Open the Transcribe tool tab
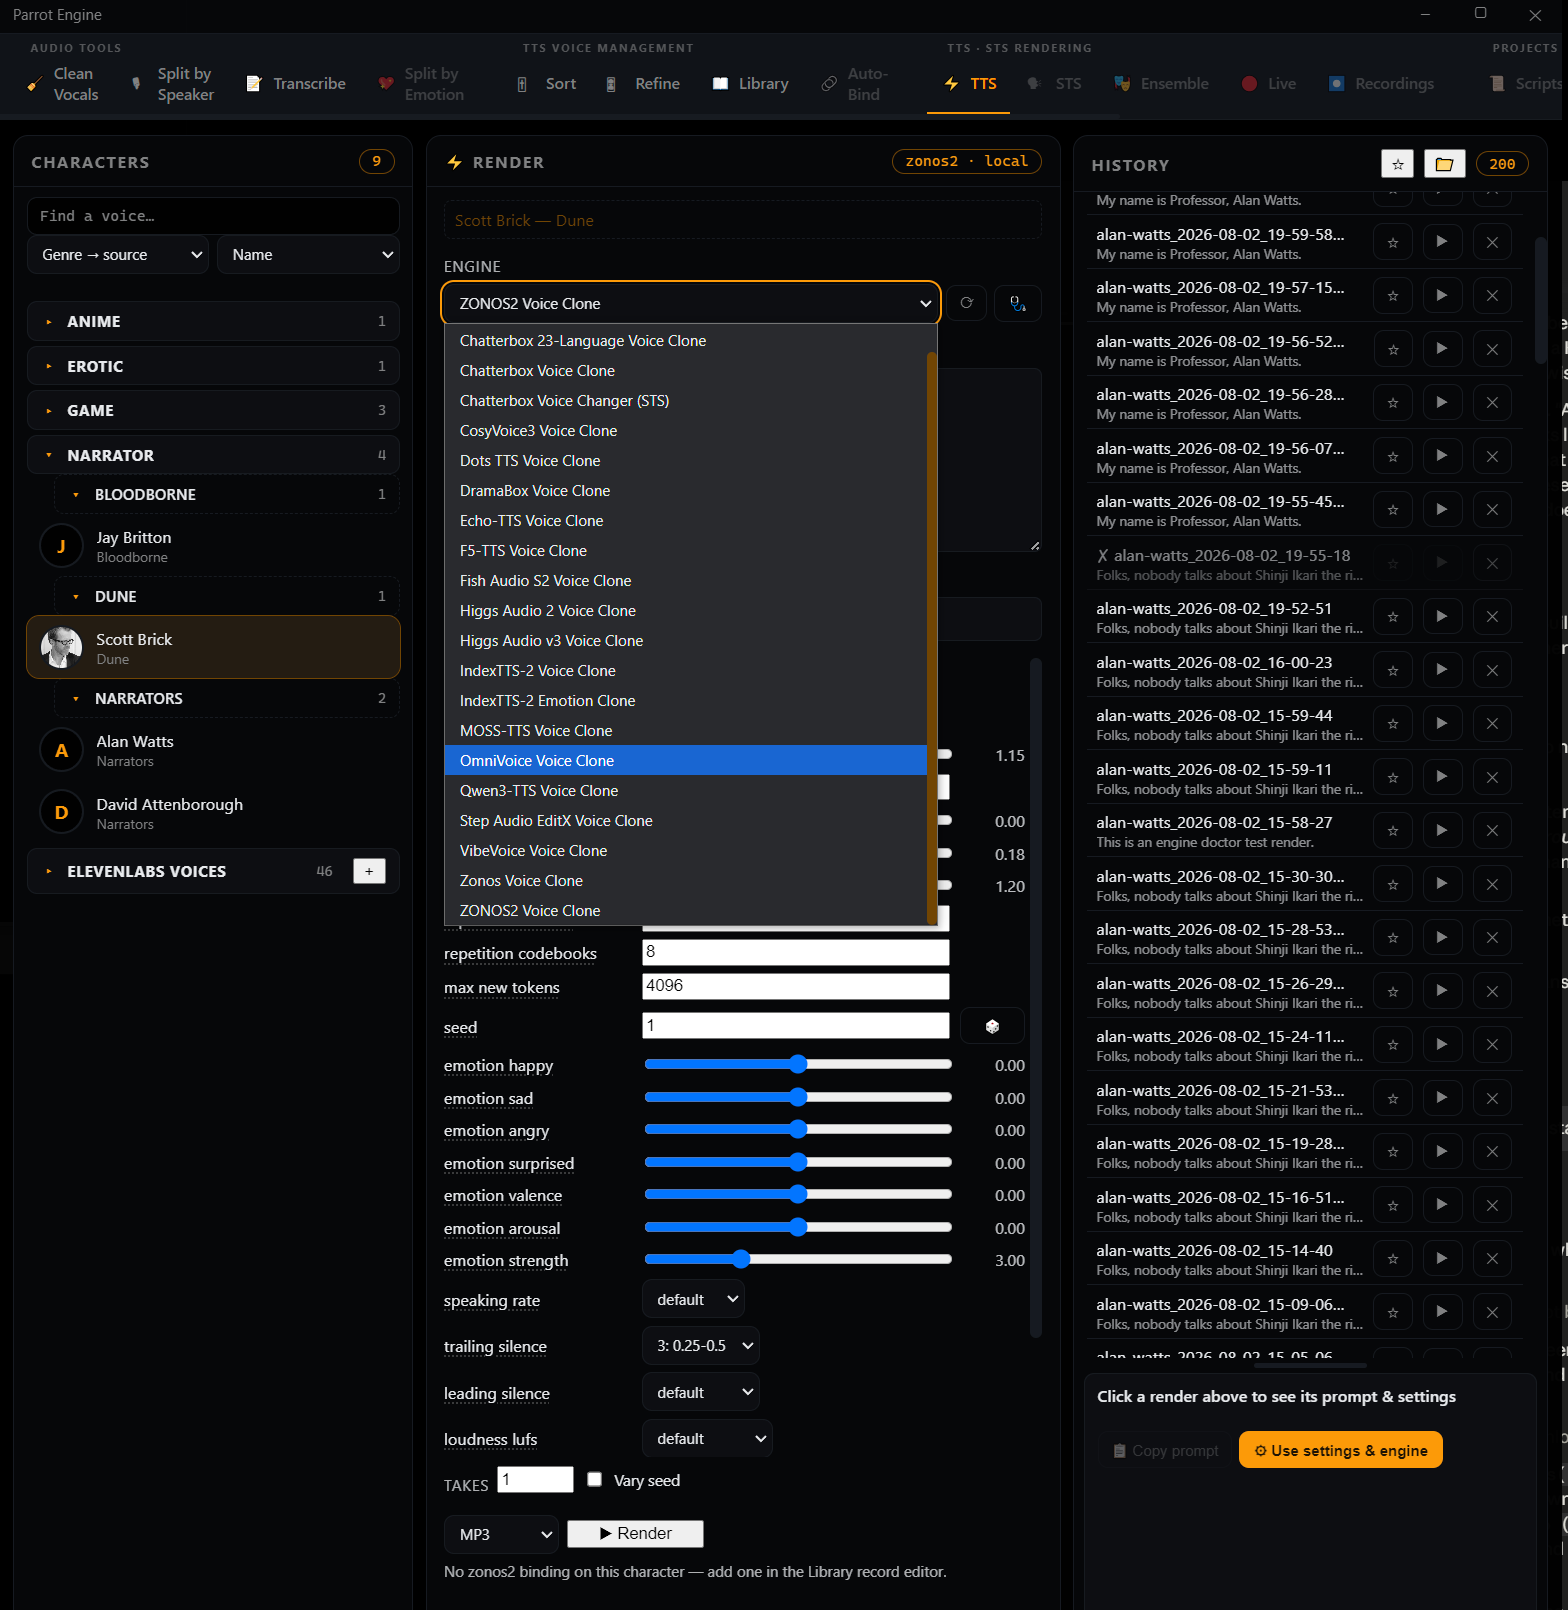 coord(296,84)
